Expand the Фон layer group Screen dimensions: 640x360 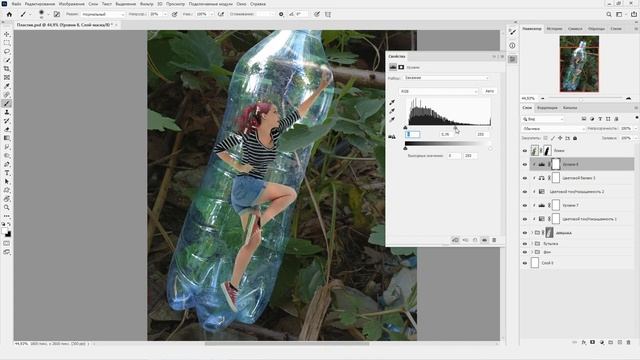pos(532,252)
